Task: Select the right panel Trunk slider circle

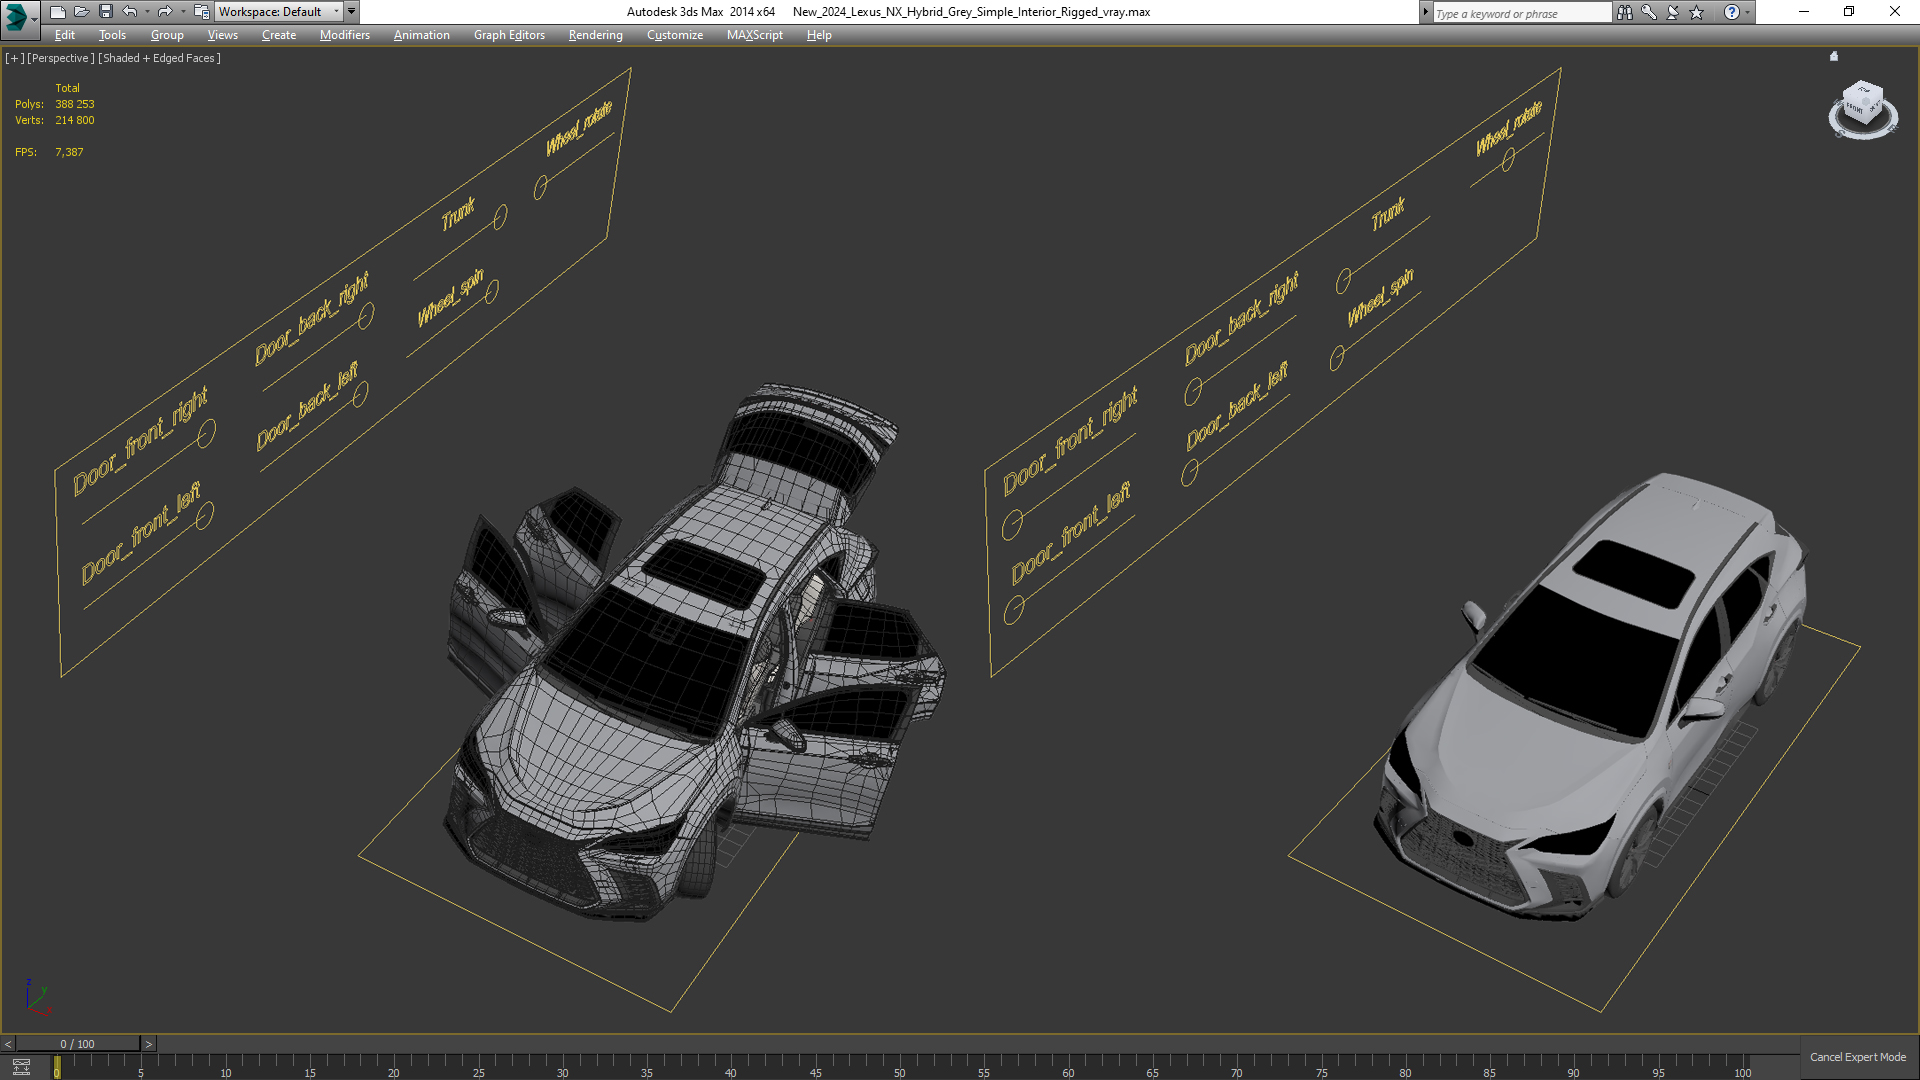Action: tap(1343, 281)
